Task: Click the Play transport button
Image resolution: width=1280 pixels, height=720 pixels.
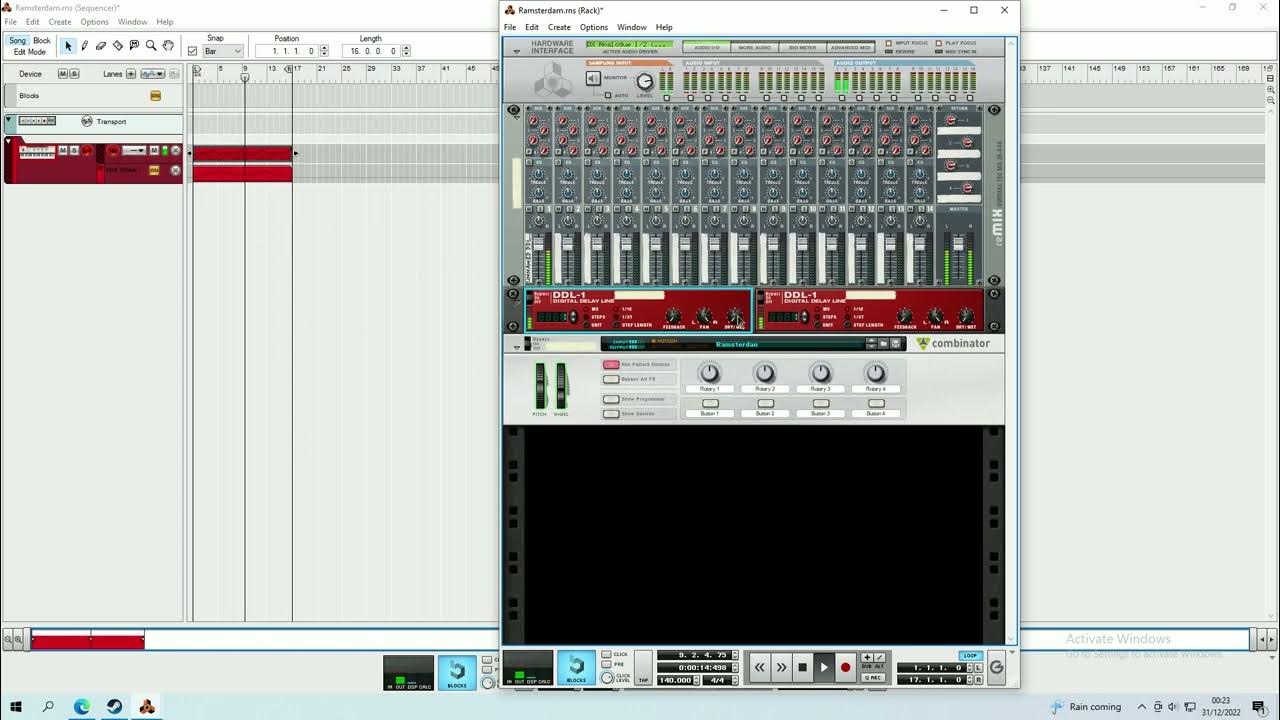Action: pos(824,667)
